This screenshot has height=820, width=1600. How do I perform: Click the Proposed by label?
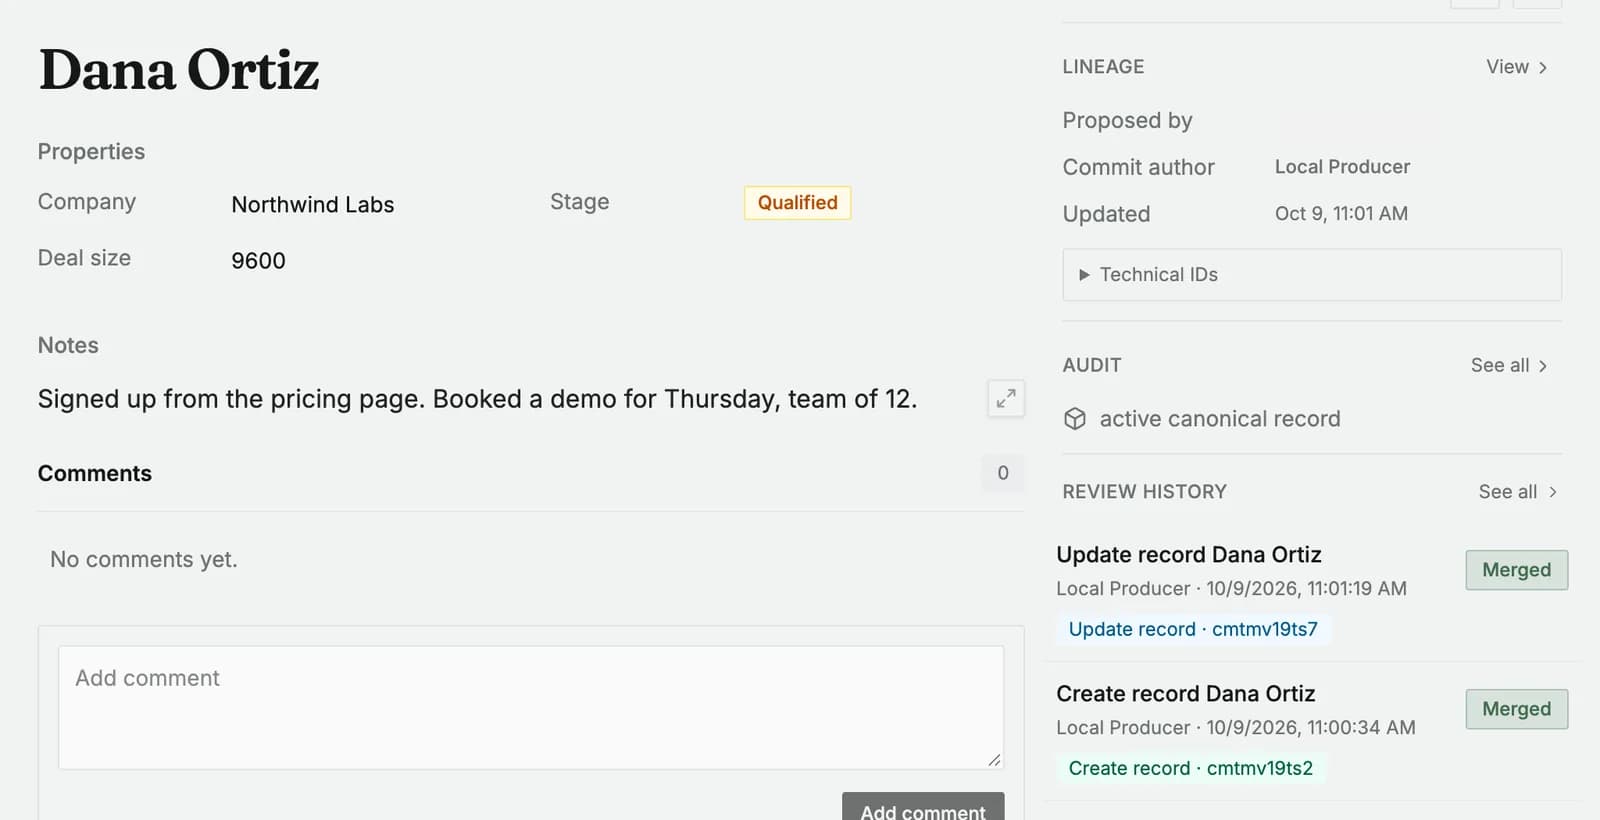1127,121
